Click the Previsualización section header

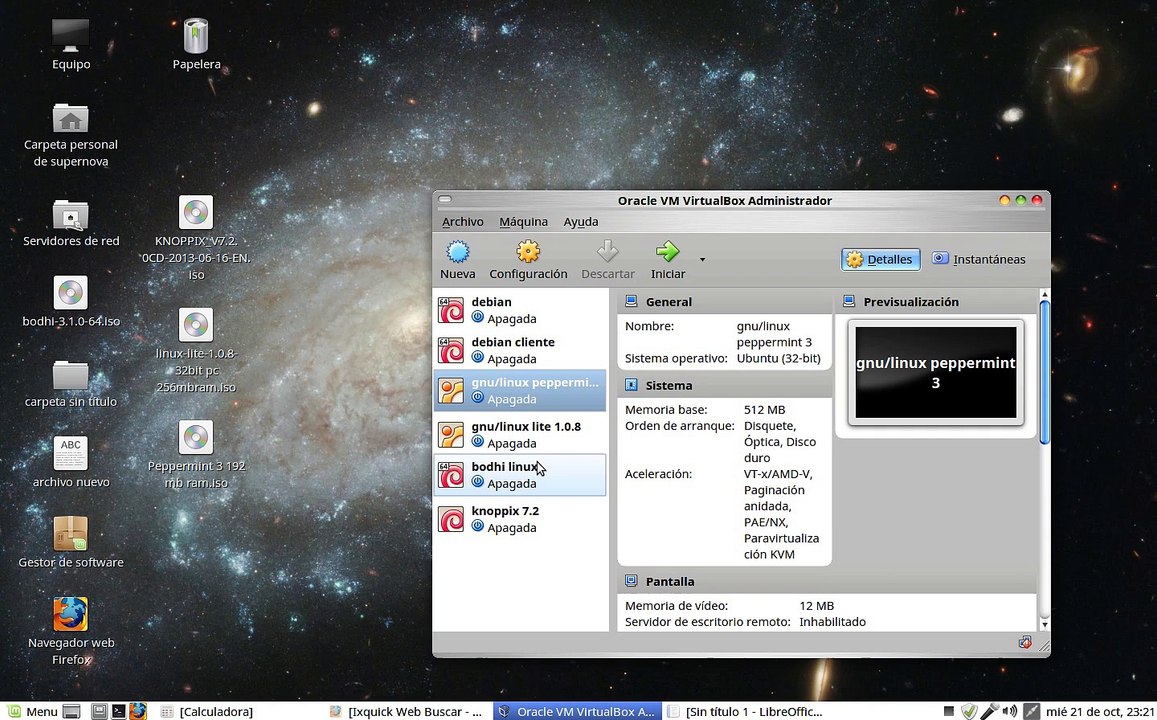(x=936, y=302)
